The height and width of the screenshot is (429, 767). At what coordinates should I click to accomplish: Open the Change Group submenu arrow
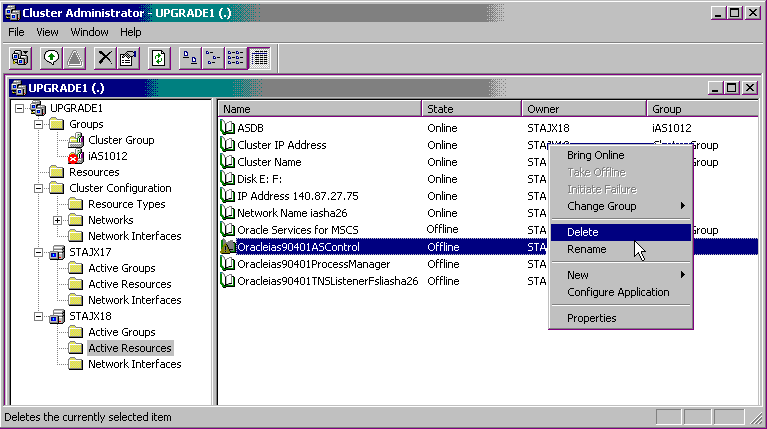pos(682,206)
